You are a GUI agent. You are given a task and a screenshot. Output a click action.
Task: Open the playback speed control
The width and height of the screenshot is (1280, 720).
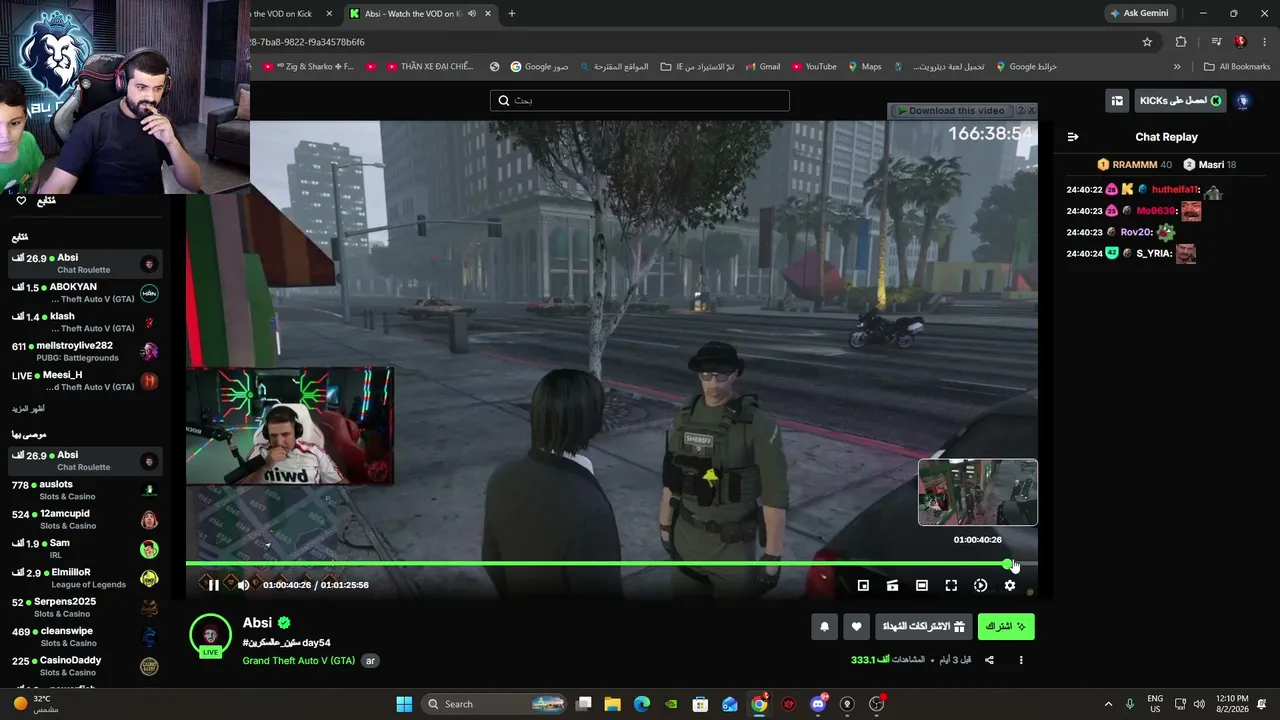pyautogui.click(x=980, y=586)
